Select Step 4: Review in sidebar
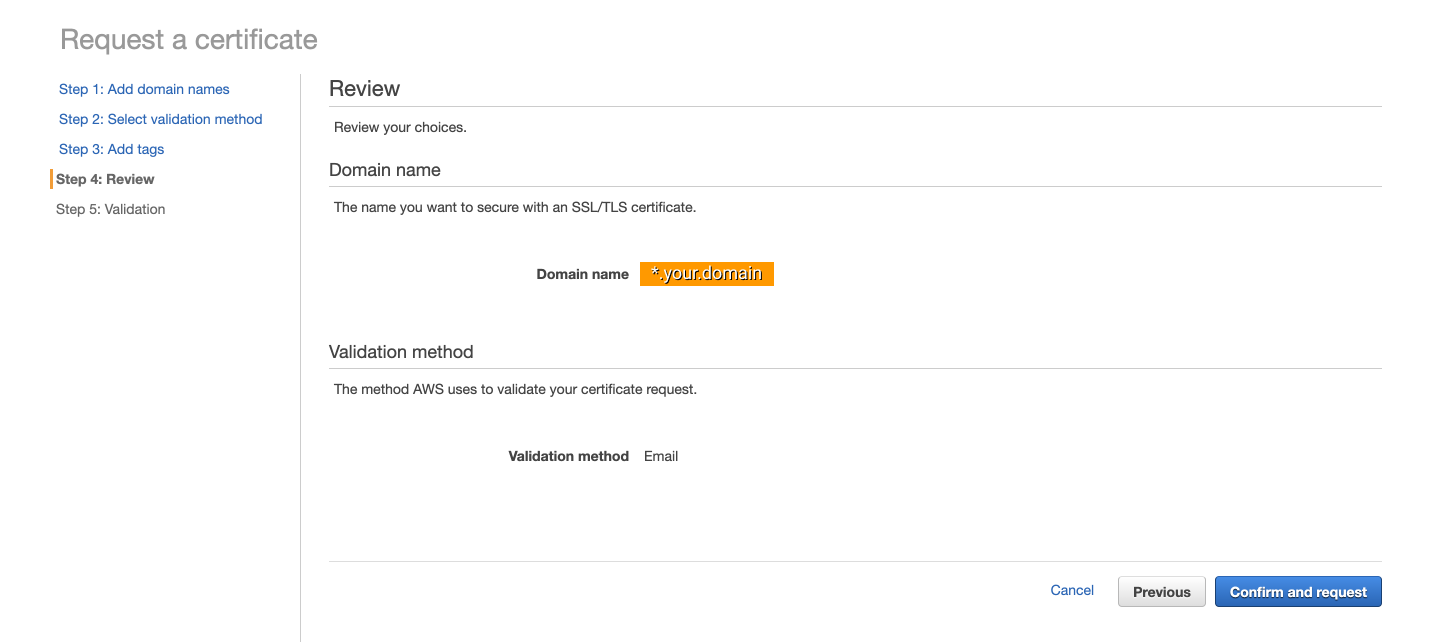Screen dimensions: 1440x642 [105, 179]
